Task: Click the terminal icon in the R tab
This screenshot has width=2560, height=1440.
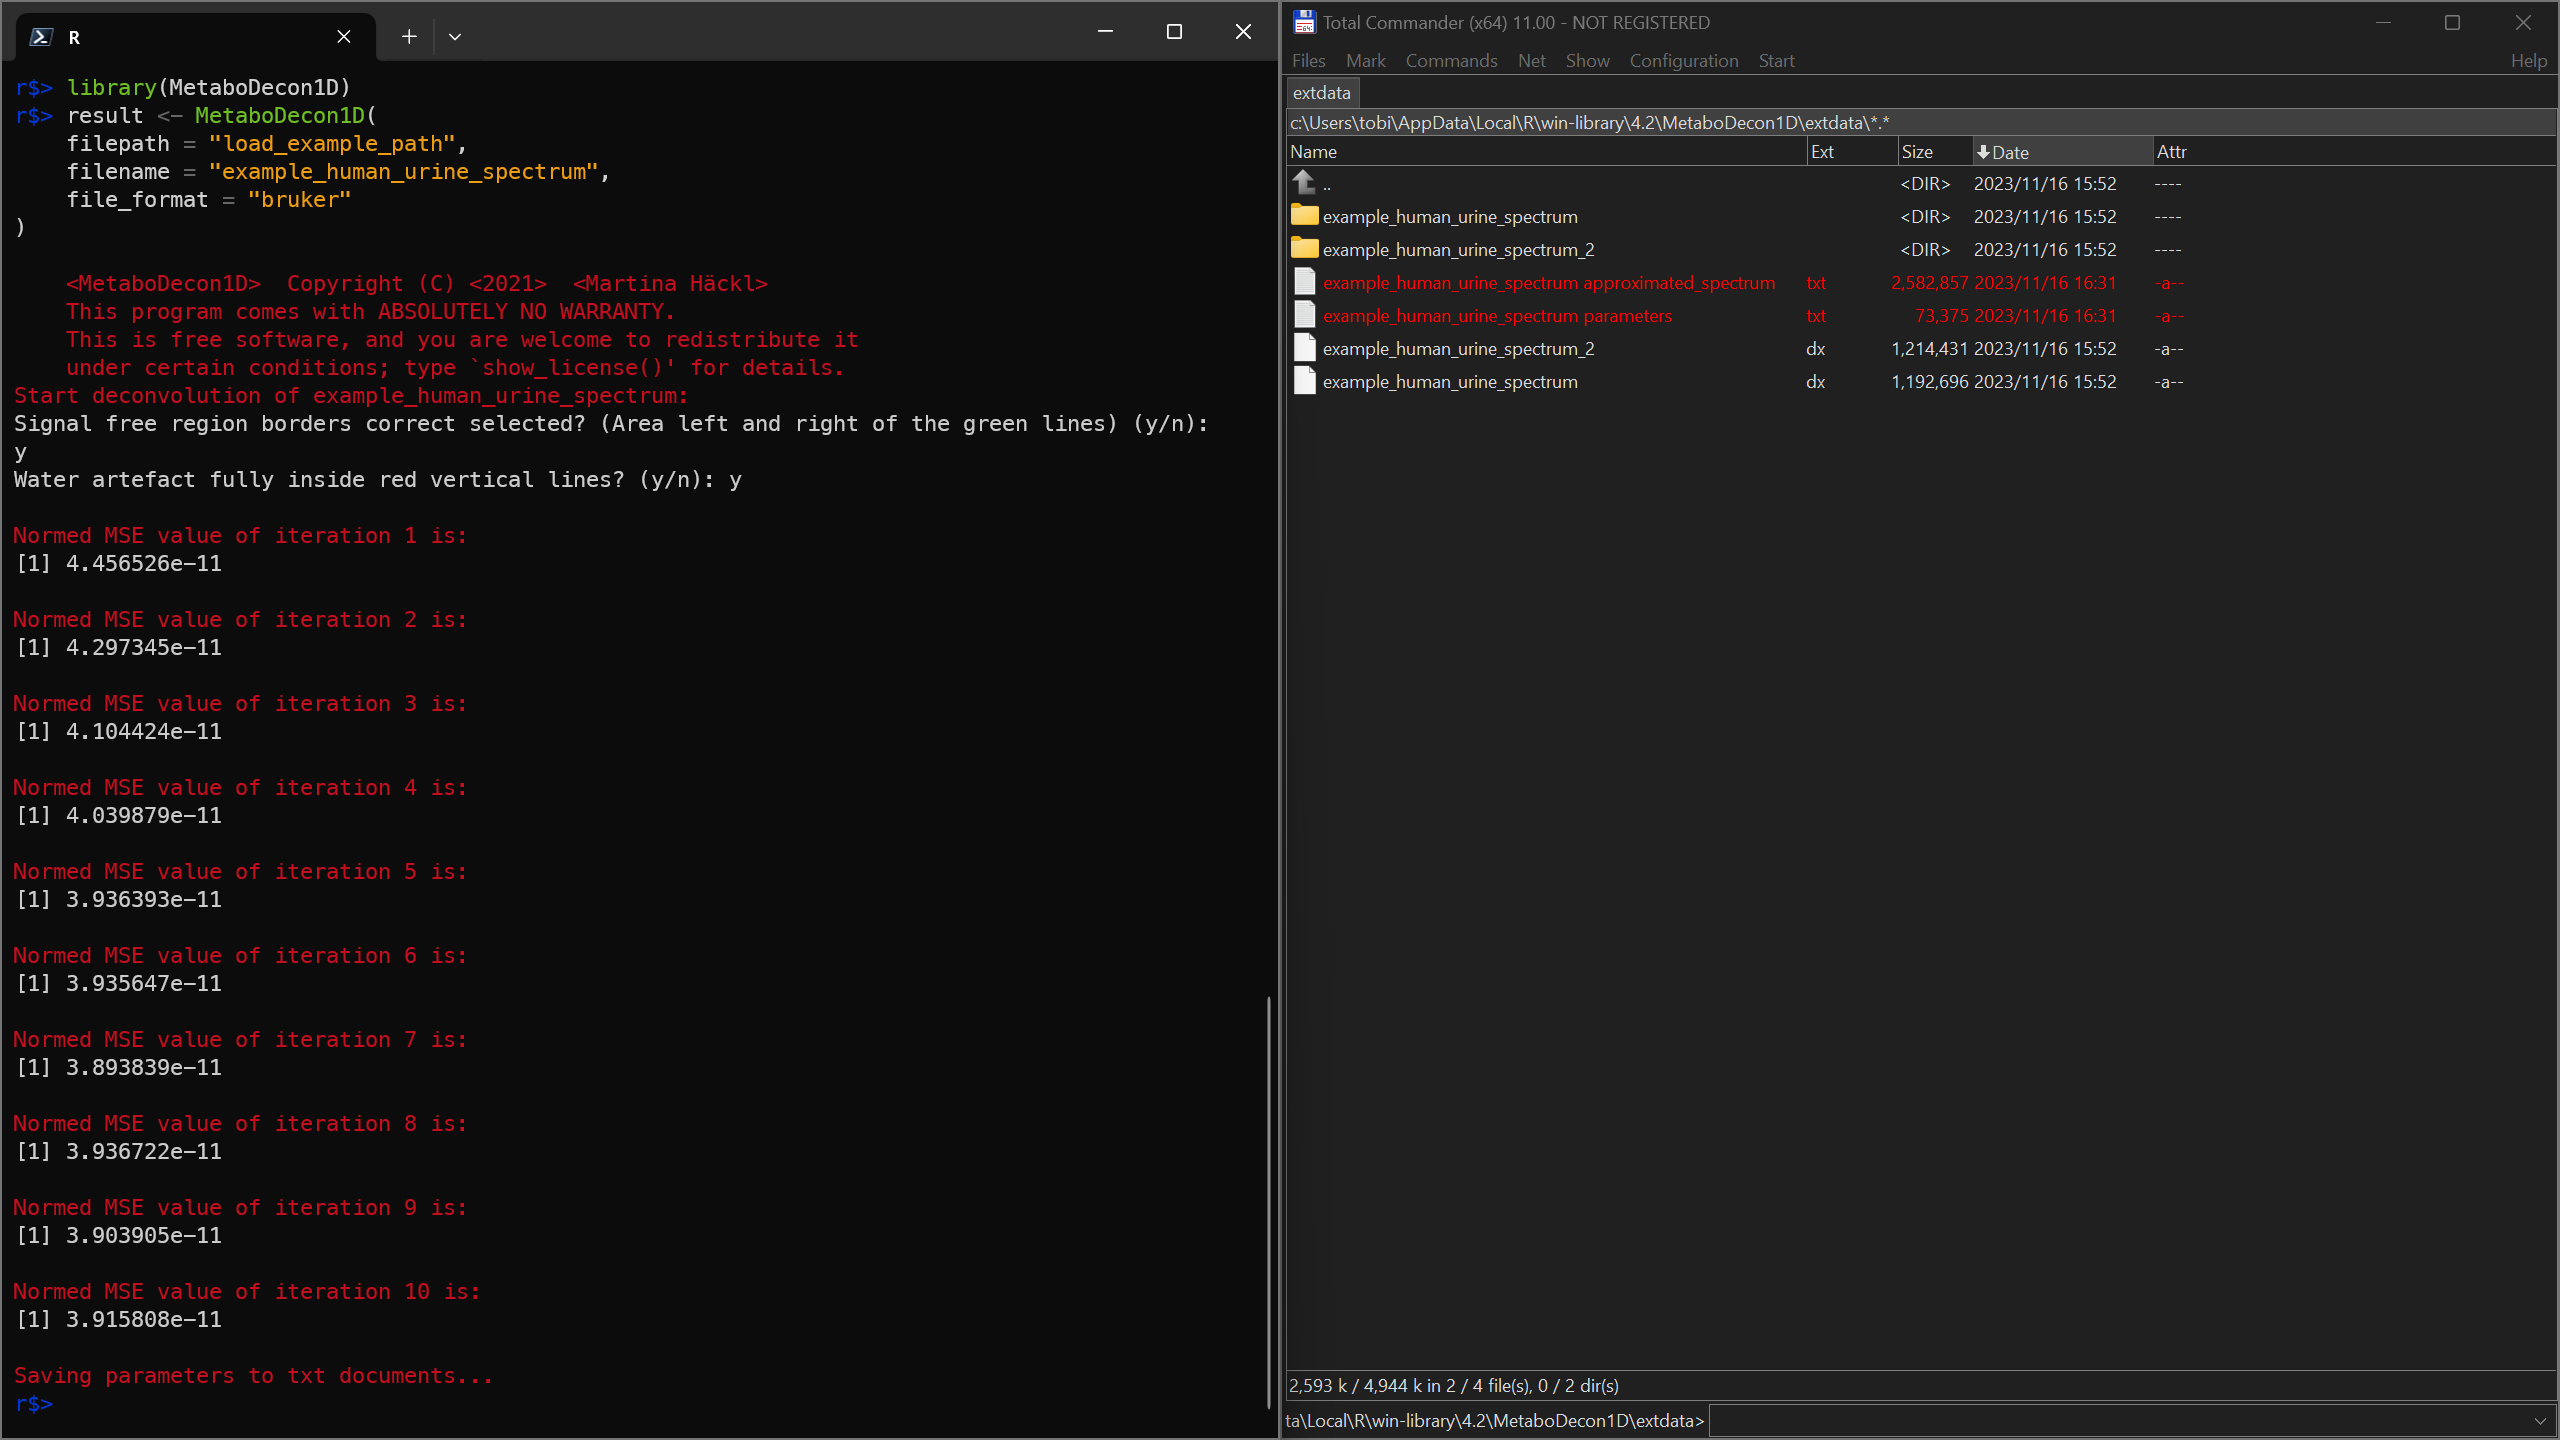Action: pos(41,37)
